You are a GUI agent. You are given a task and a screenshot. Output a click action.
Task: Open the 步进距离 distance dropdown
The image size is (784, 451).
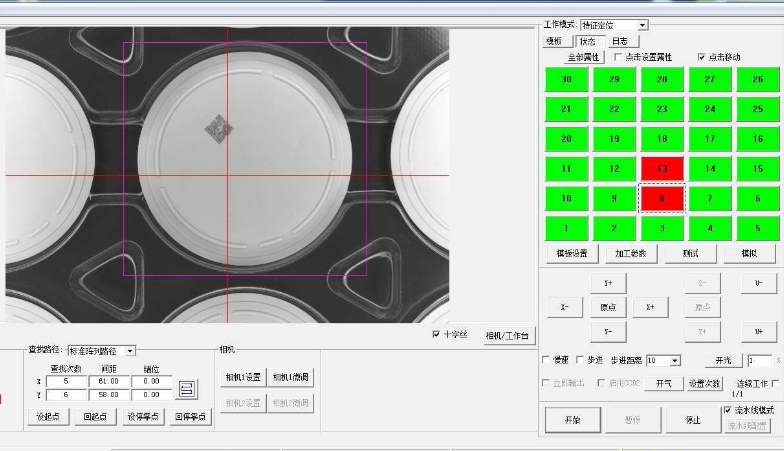675,360
